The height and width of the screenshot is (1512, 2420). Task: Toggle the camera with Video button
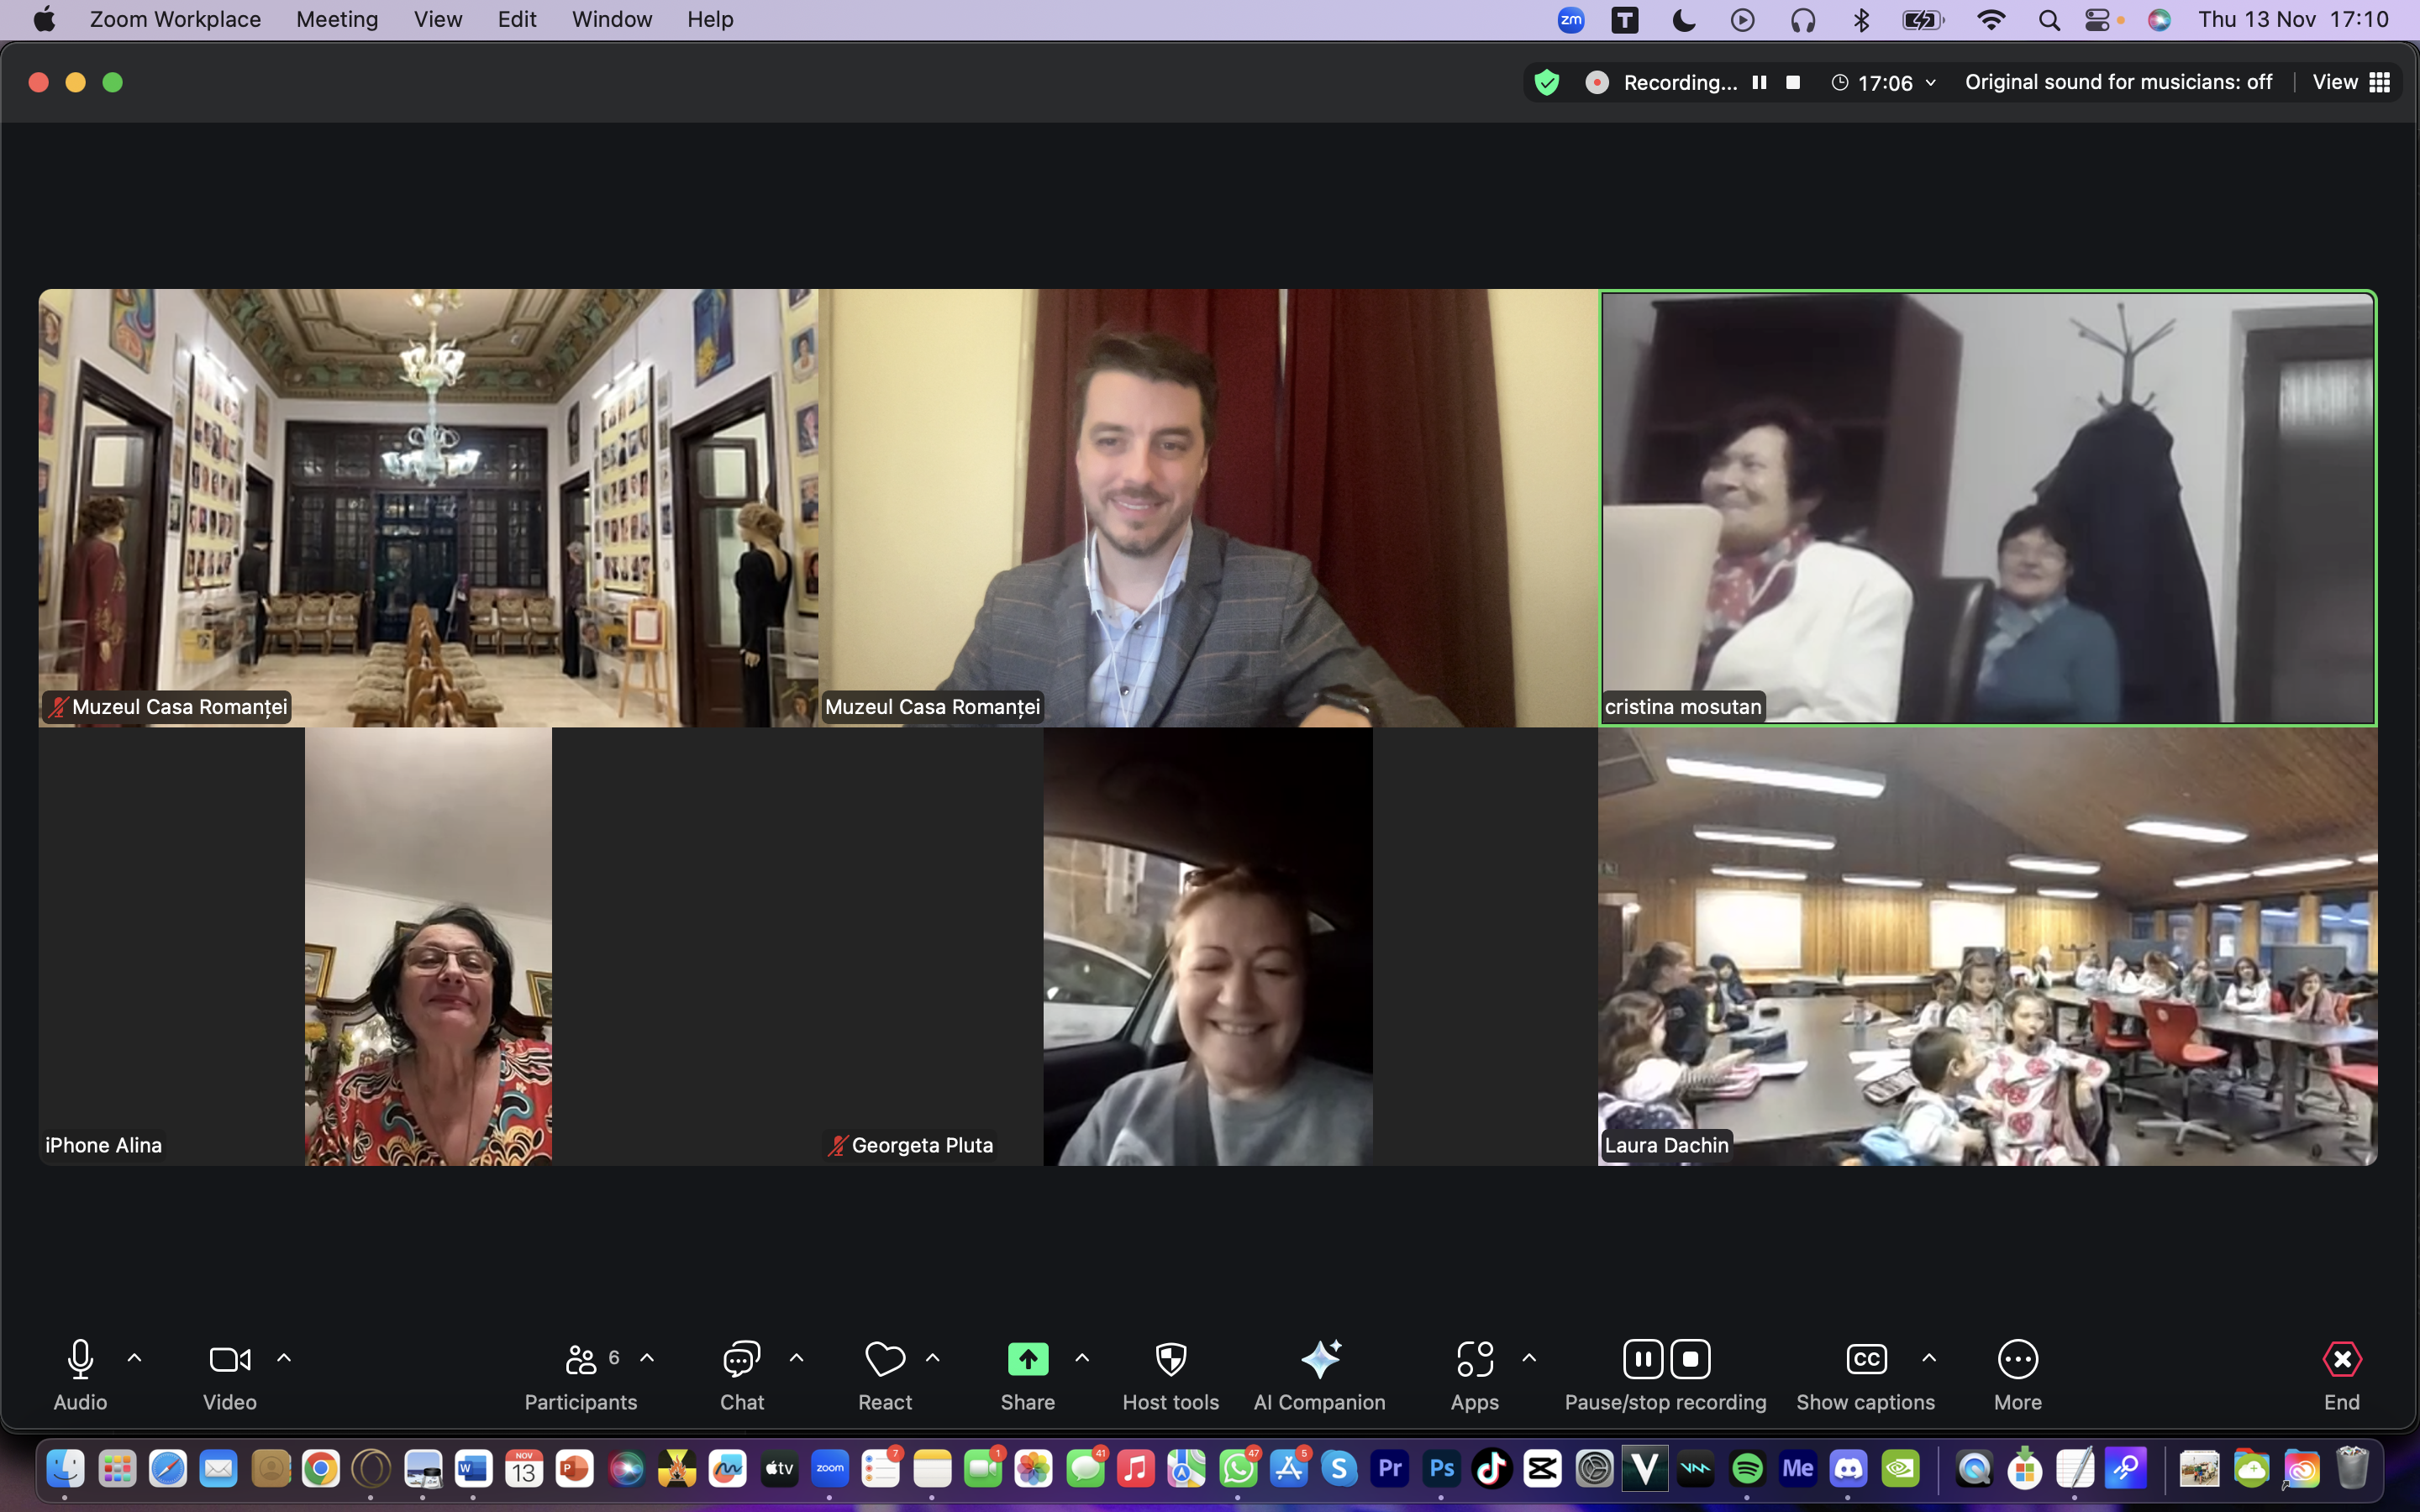(229, 1374)
